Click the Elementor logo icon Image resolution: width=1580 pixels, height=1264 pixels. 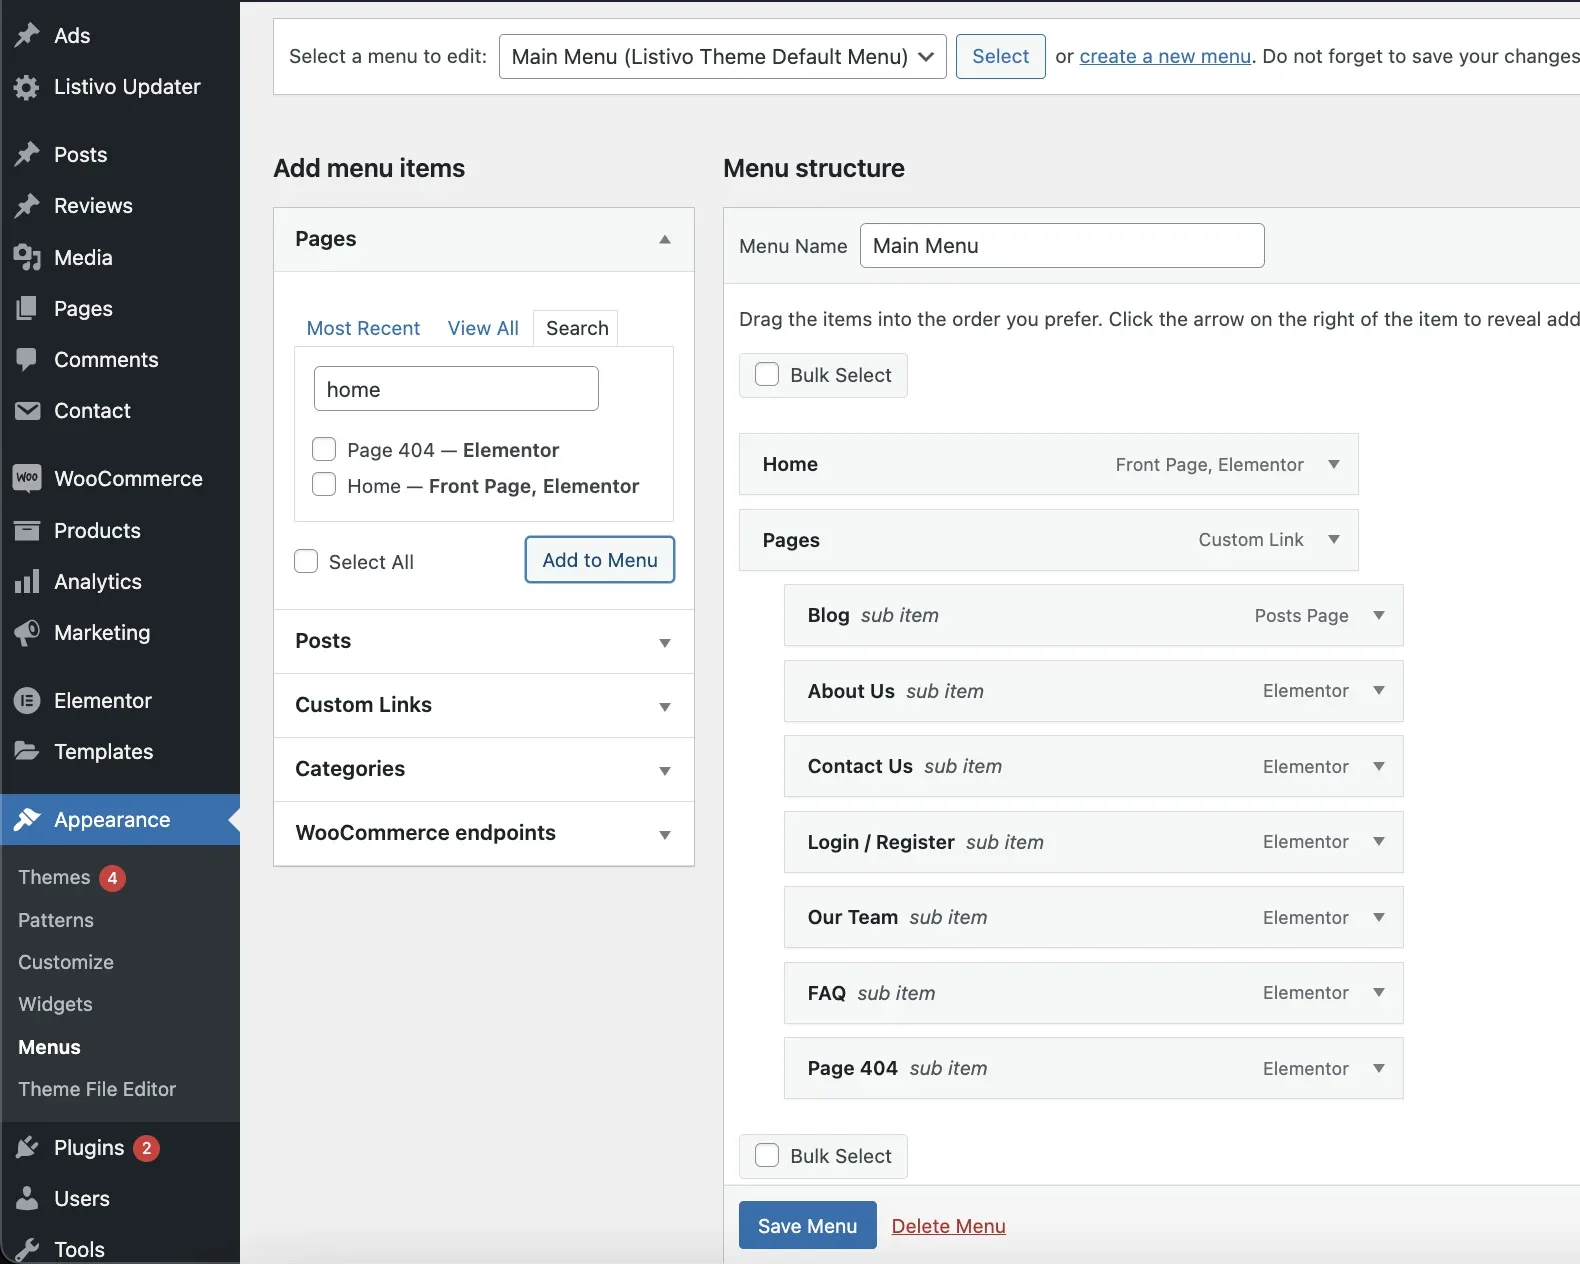[x=27, y=700]
